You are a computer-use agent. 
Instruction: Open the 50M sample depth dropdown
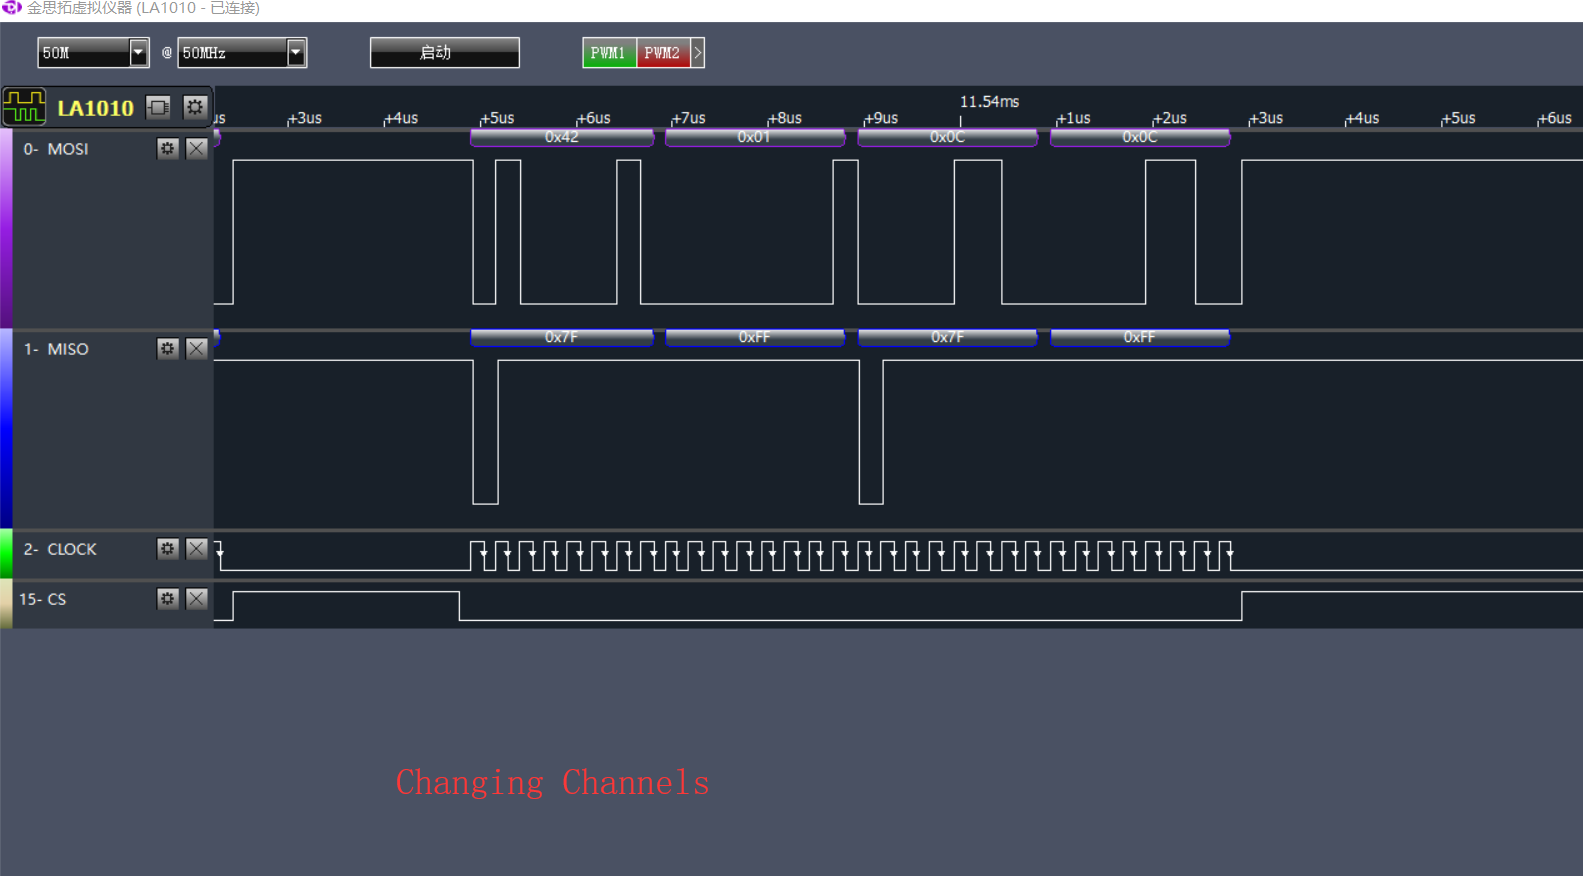point(138,53)
